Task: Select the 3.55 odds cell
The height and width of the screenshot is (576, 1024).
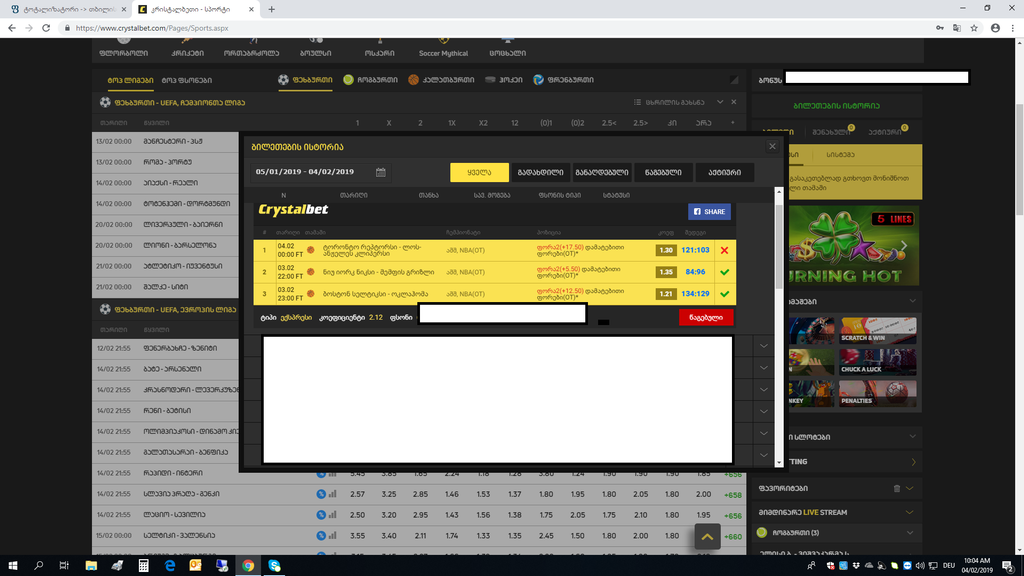Action: pyautogui.click(x=357, y=536)
